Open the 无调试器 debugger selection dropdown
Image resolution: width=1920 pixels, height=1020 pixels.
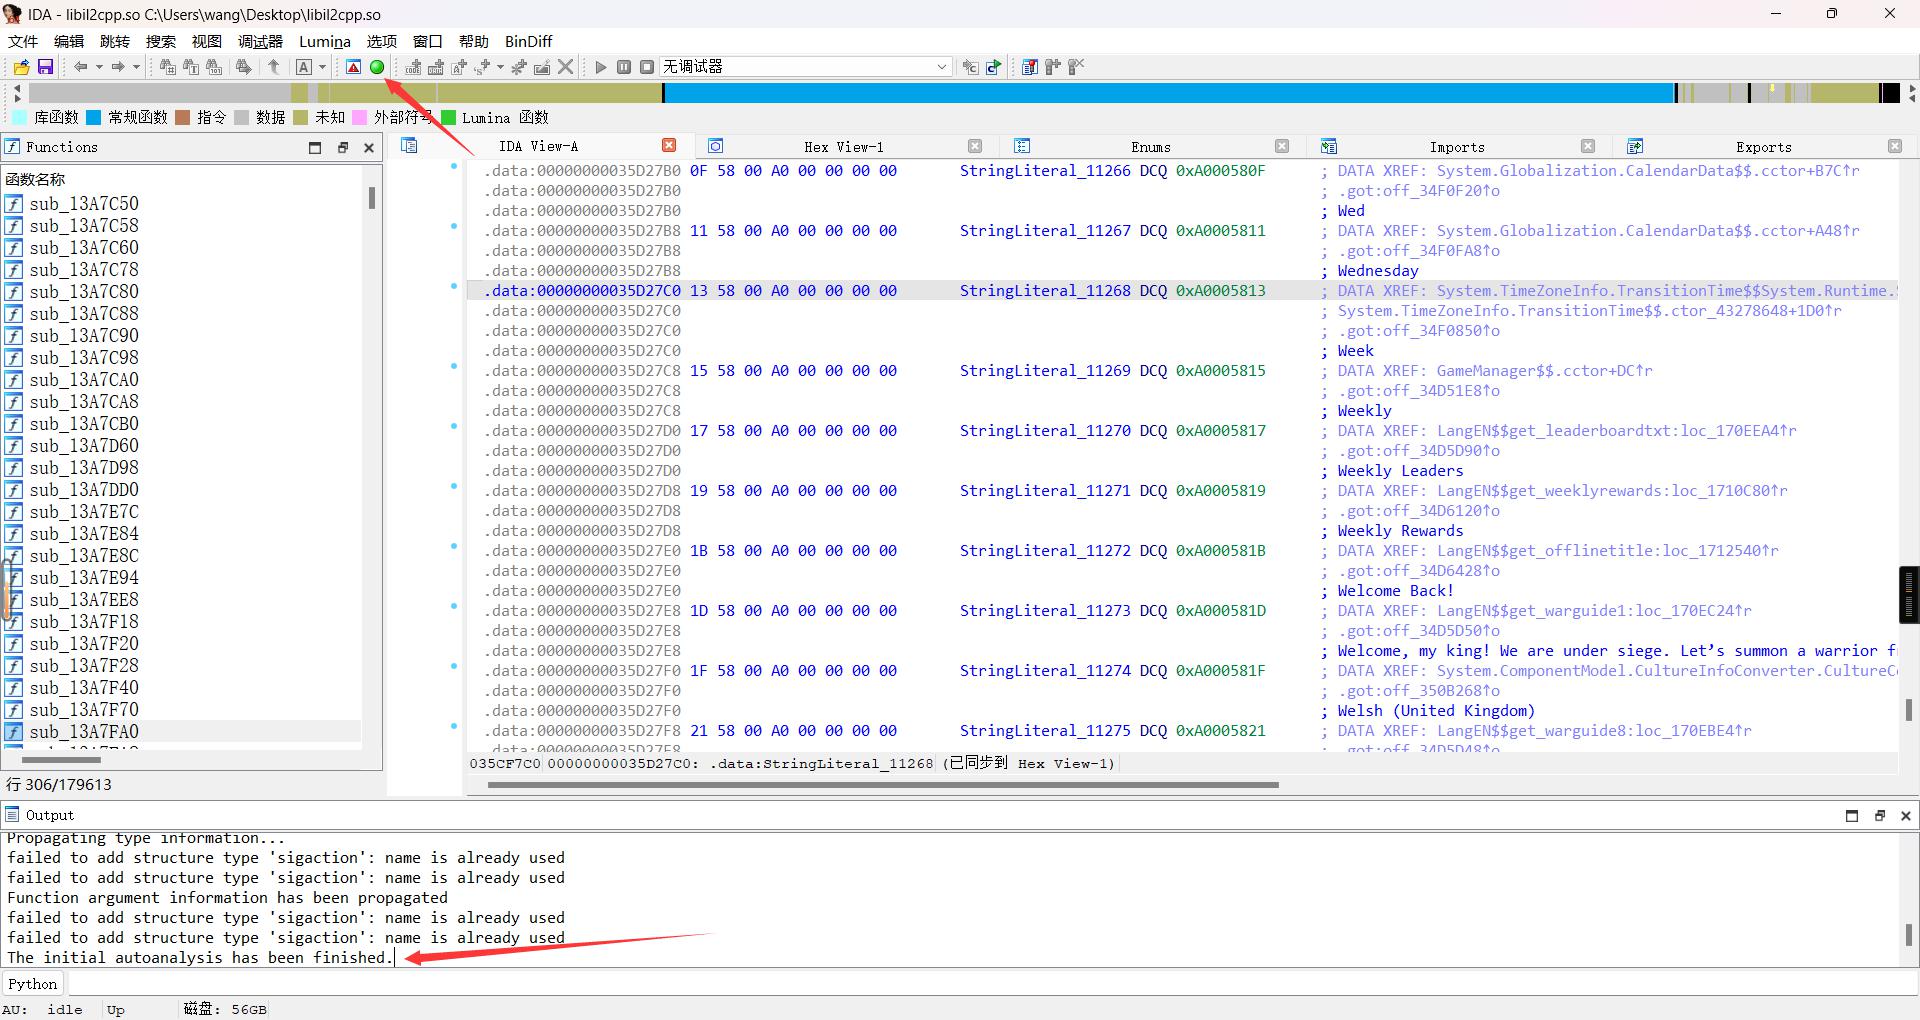click(x=805, y=67)
